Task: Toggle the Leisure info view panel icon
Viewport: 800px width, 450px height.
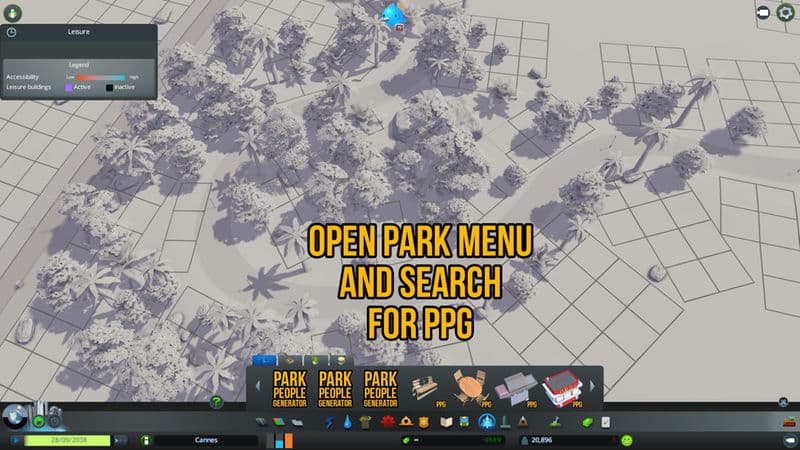Action: [10, 32]
